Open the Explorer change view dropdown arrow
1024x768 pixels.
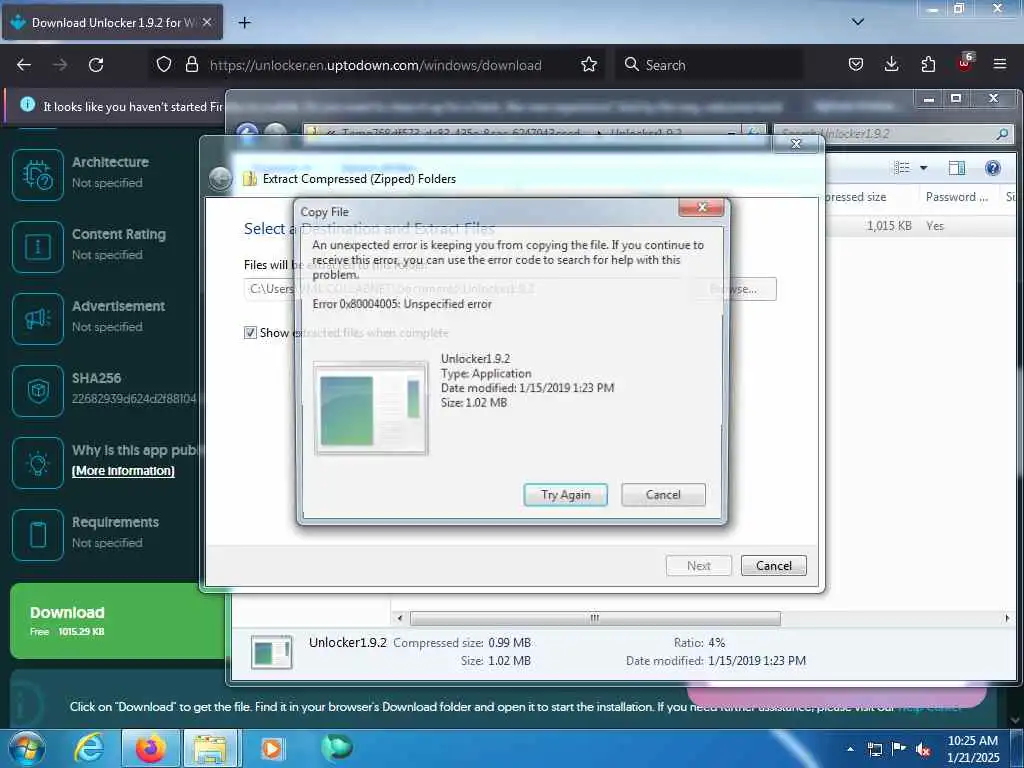[923, 168]
